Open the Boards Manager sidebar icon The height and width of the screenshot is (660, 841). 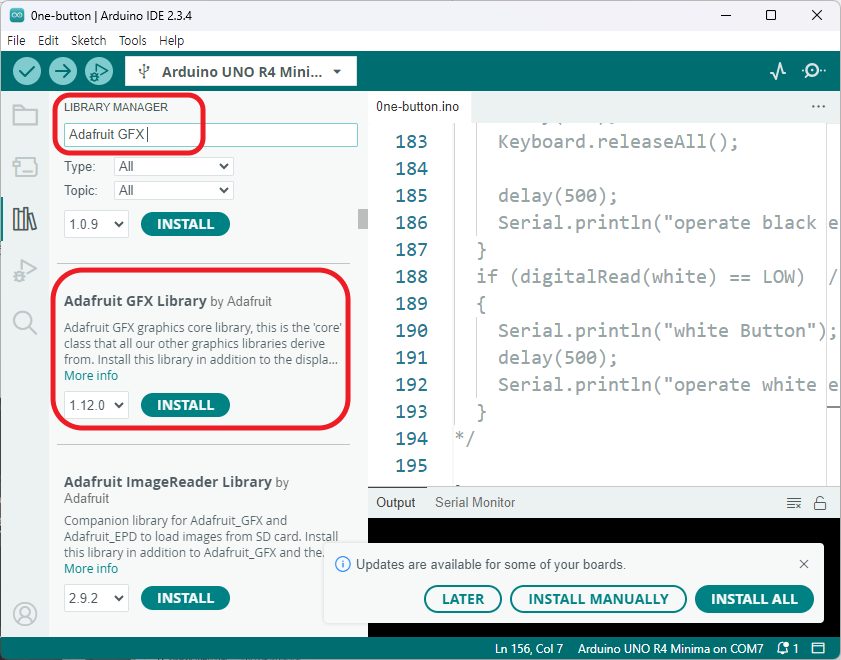click(25, 167)
